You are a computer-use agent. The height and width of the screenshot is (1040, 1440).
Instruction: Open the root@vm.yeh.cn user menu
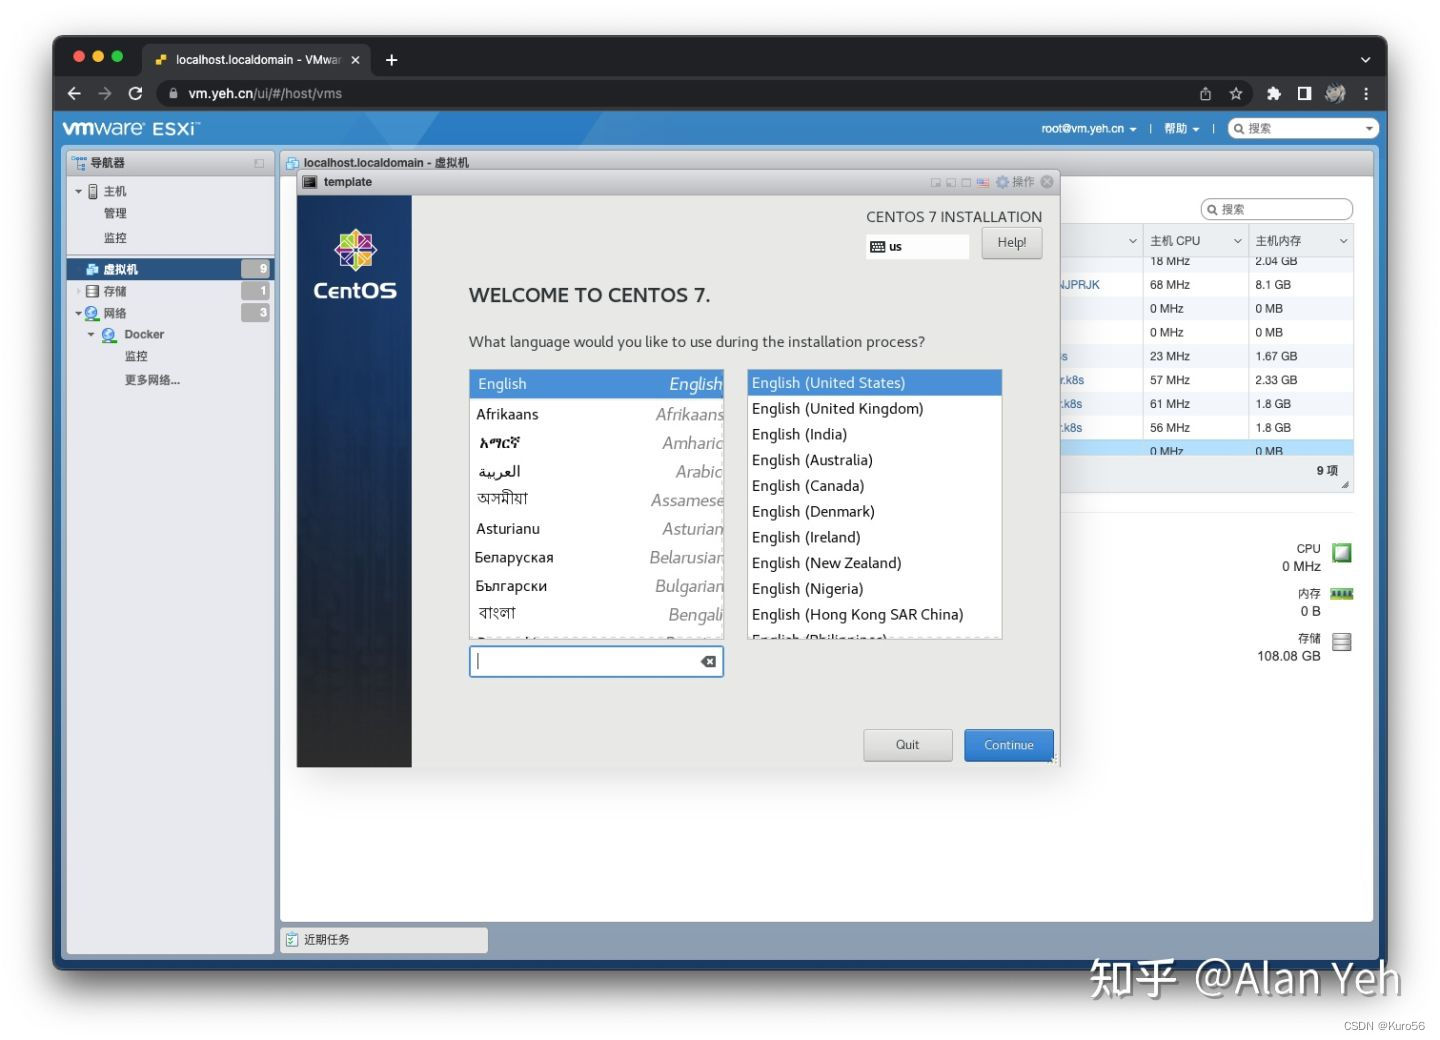click(1088, 128)
